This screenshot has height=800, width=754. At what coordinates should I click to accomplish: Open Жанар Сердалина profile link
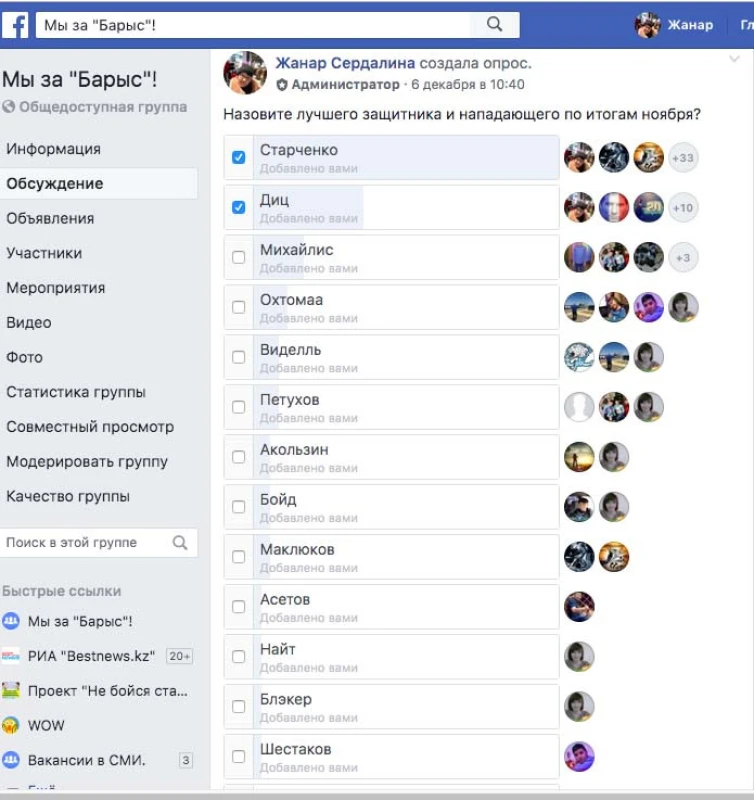(345, 63)
